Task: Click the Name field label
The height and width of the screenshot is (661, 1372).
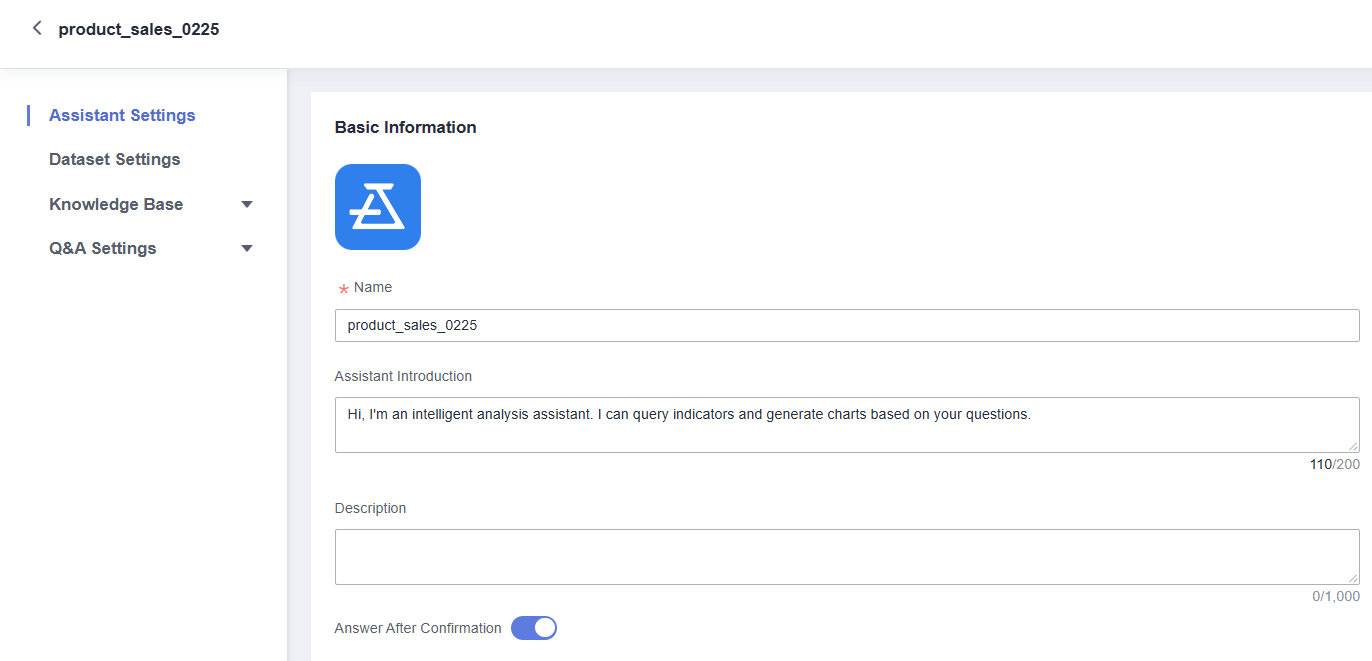Action: pyautogui.click(x=373, y=287)
